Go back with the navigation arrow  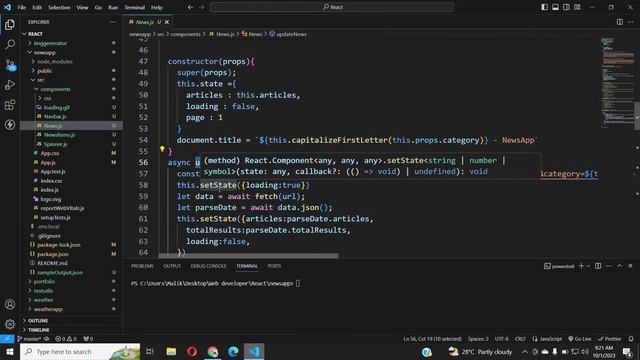(x=190, y=7)
